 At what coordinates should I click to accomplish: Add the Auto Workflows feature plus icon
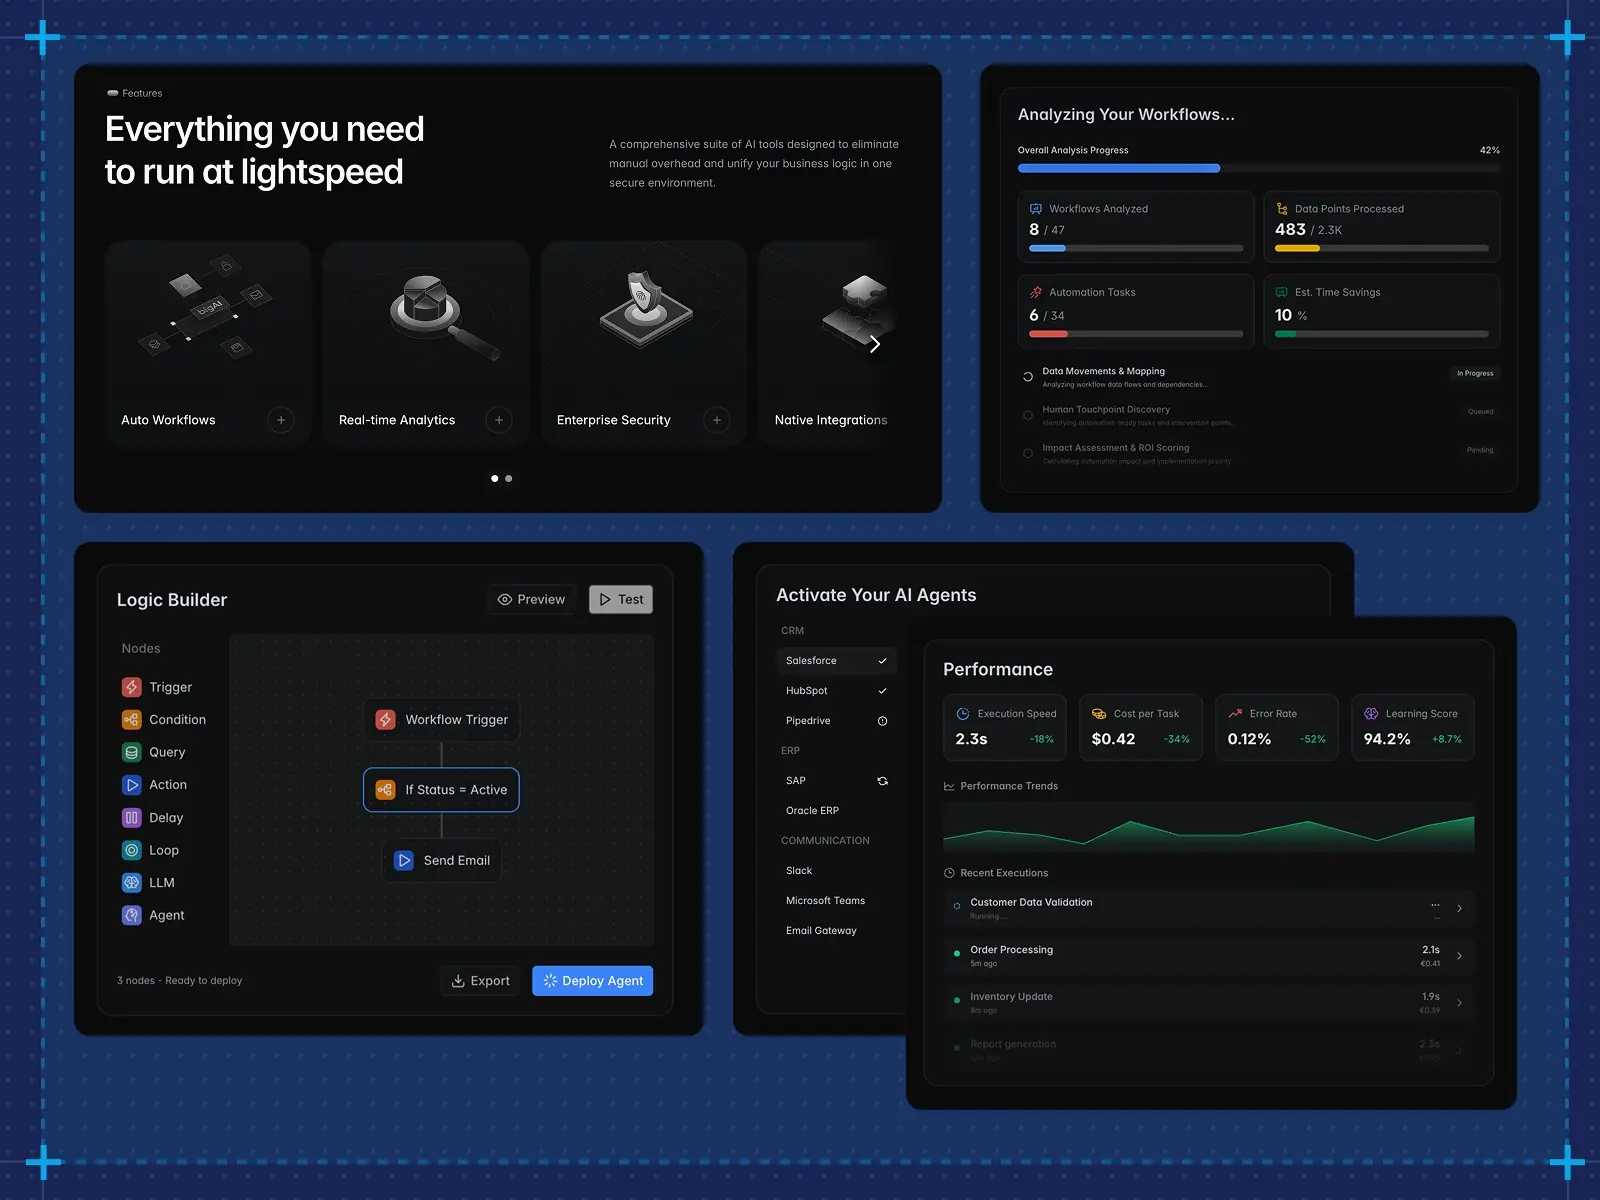point(281,420)
